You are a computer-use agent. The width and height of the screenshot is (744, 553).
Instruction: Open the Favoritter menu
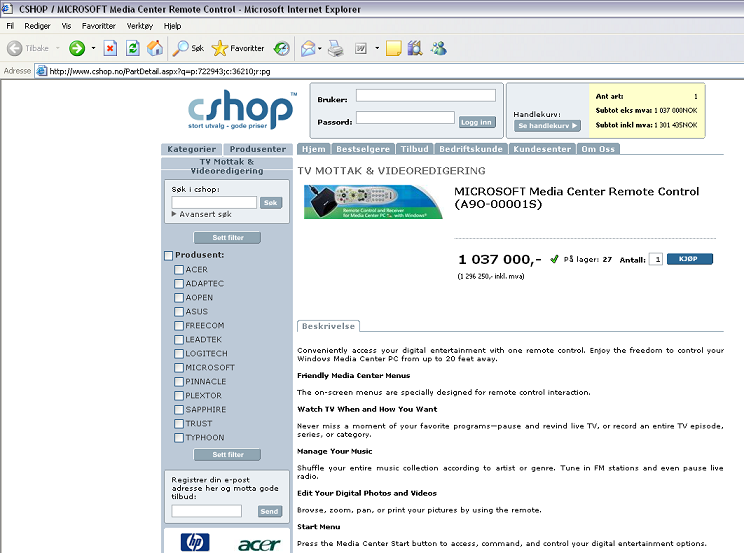[98, 26]
